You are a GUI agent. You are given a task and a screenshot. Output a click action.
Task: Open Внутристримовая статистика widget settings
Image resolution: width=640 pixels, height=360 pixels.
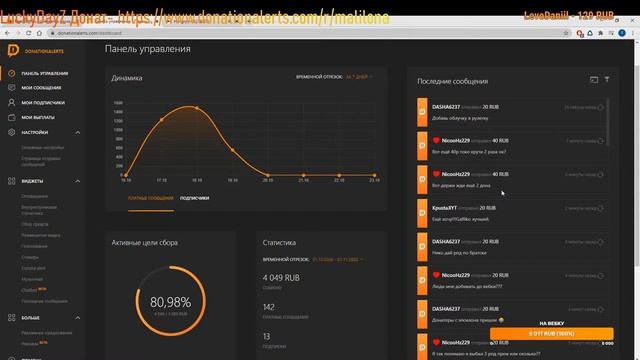[39, 210]
